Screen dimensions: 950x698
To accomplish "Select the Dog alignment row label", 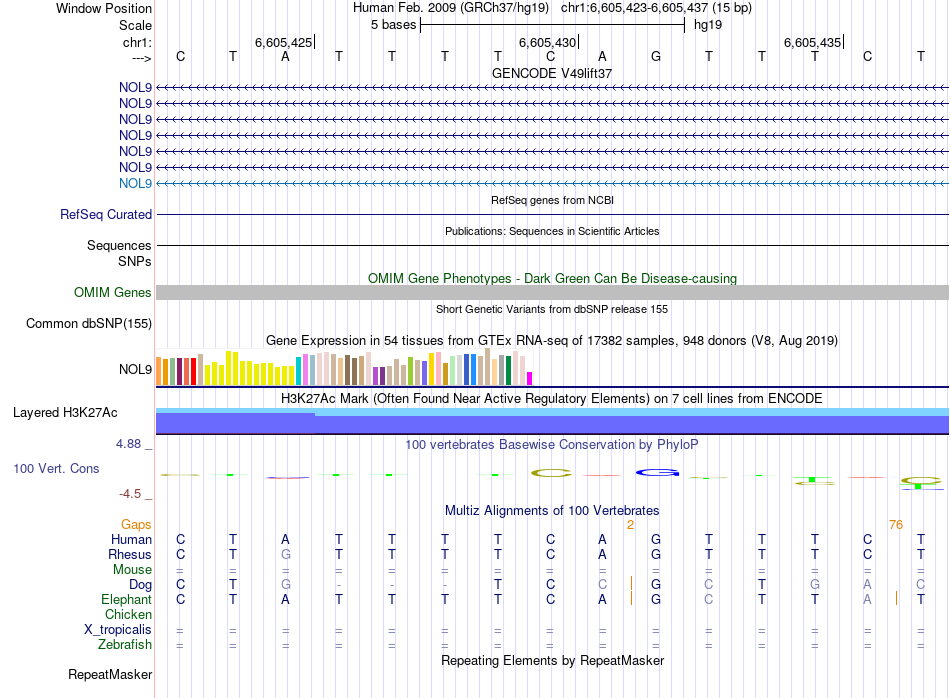I will [x=141, y=585].
